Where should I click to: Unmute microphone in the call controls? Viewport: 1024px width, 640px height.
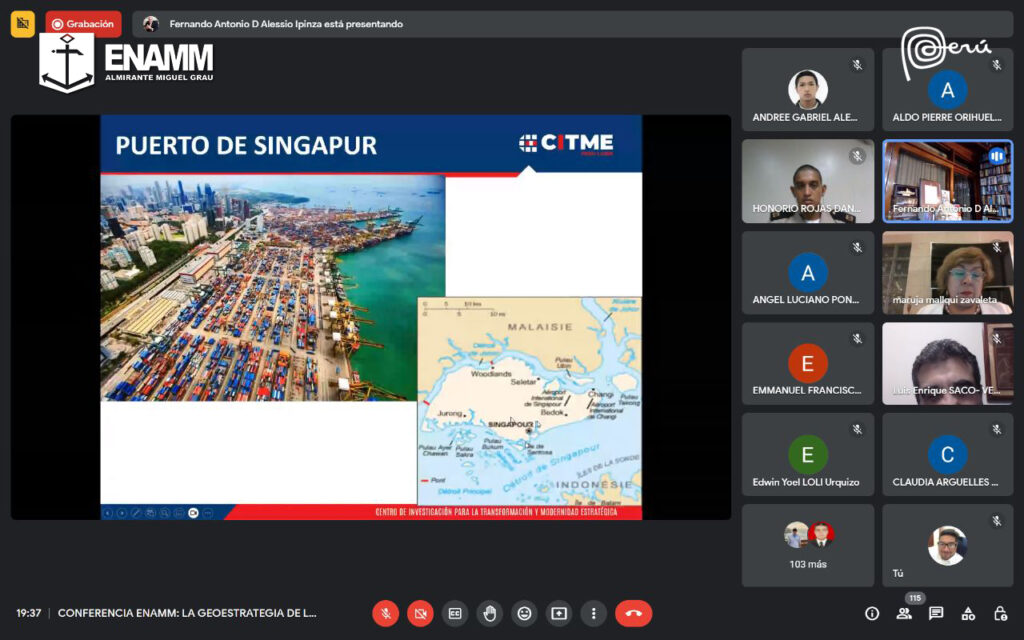pyautogui.click(x=385, y=613)
